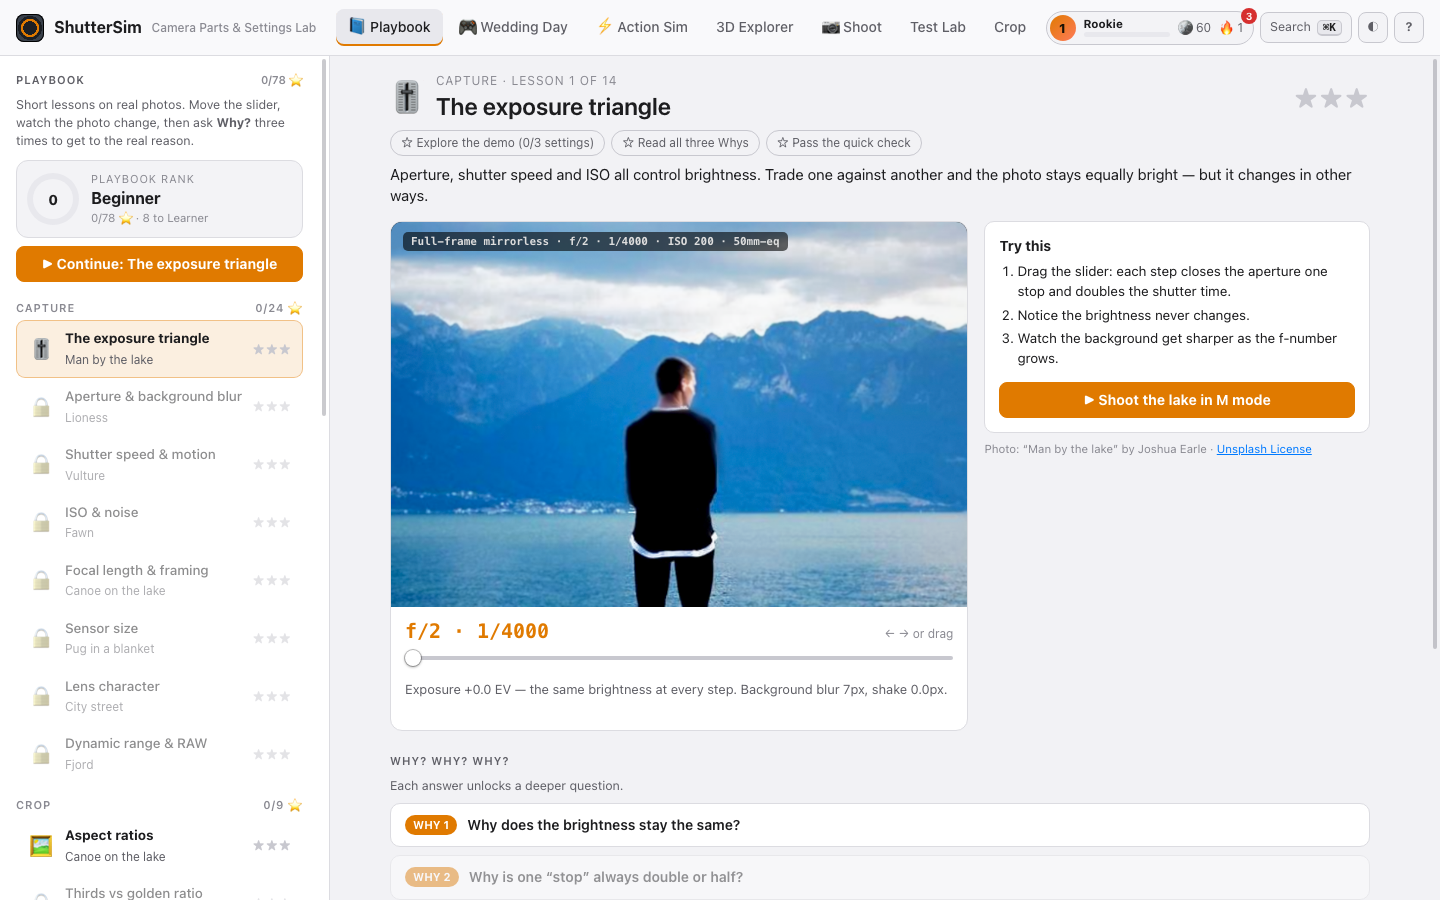Click Shoot the lake in M mode
The height and width of the screenshot is (900, 1440).
[x=1177, y=400]
